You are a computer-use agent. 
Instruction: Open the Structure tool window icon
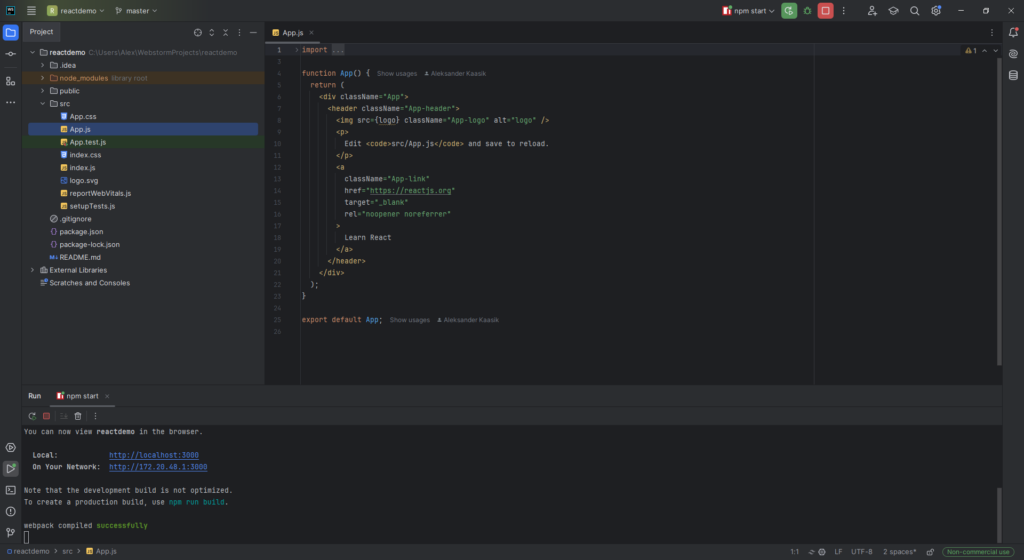point(10,81)
